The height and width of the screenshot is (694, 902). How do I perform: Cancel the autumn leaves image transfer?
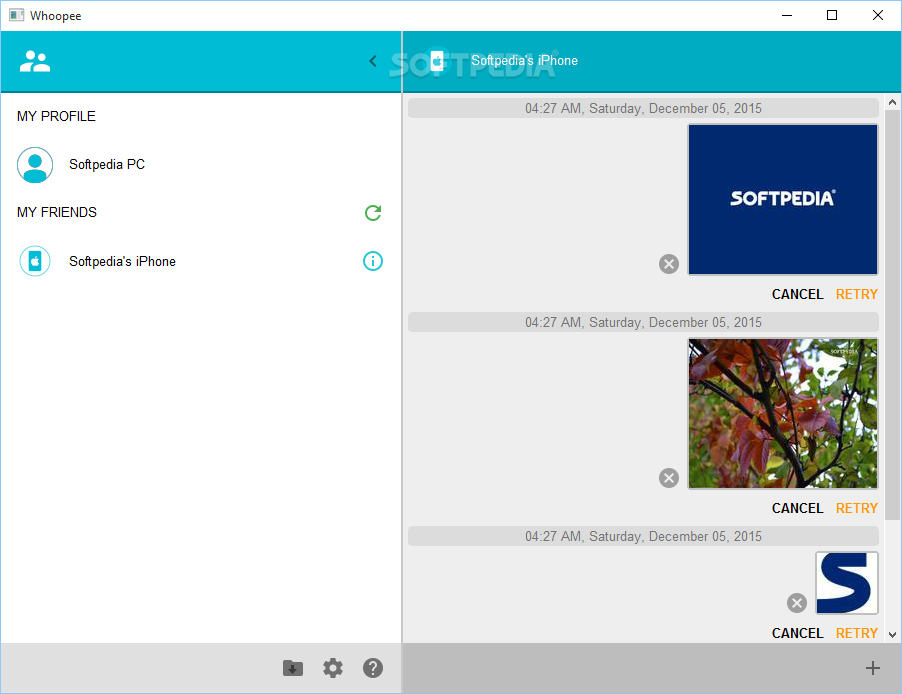click(797, 508)
